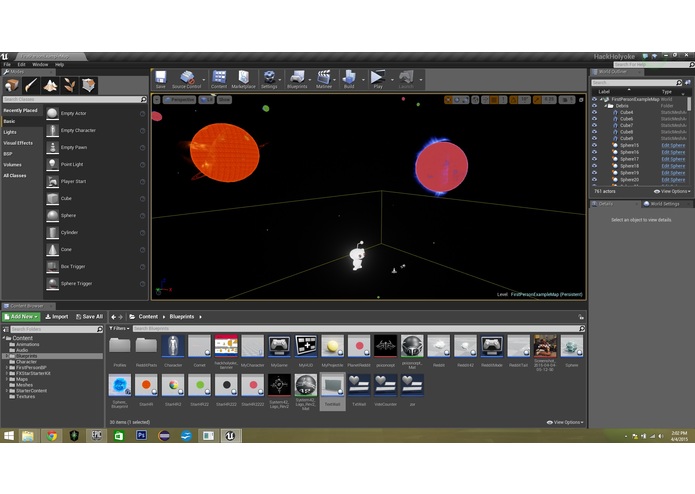Viewport: 695px width, 494px height.
Task: Toggle visibility of Cube4 in World Outliner
Action: point(594,113)
